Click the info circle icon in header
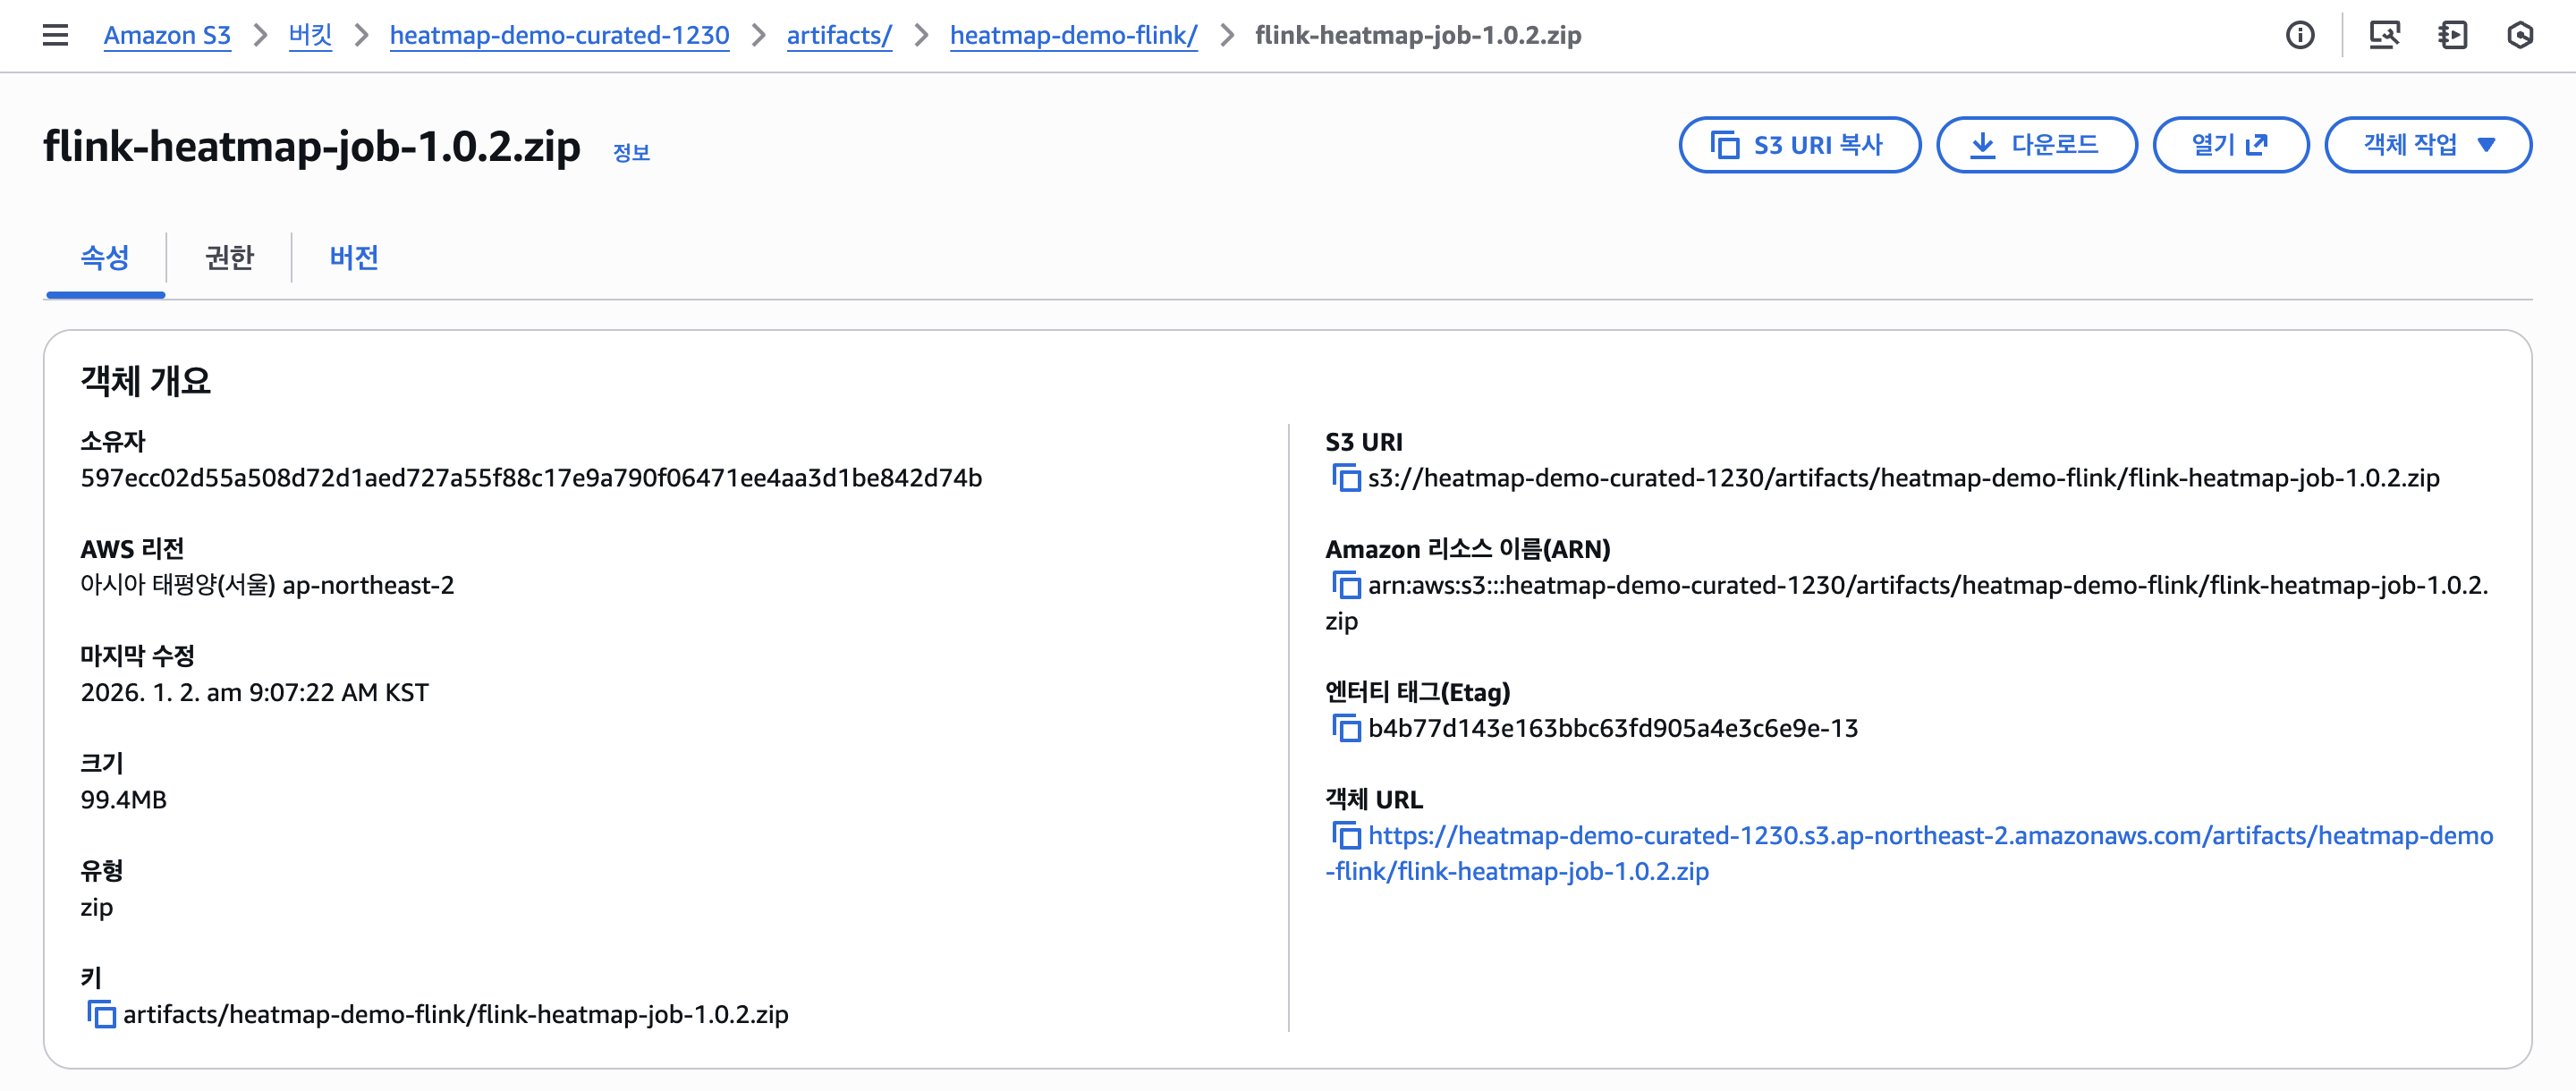The image size is (2576, 1091). tap(2299, 35)
